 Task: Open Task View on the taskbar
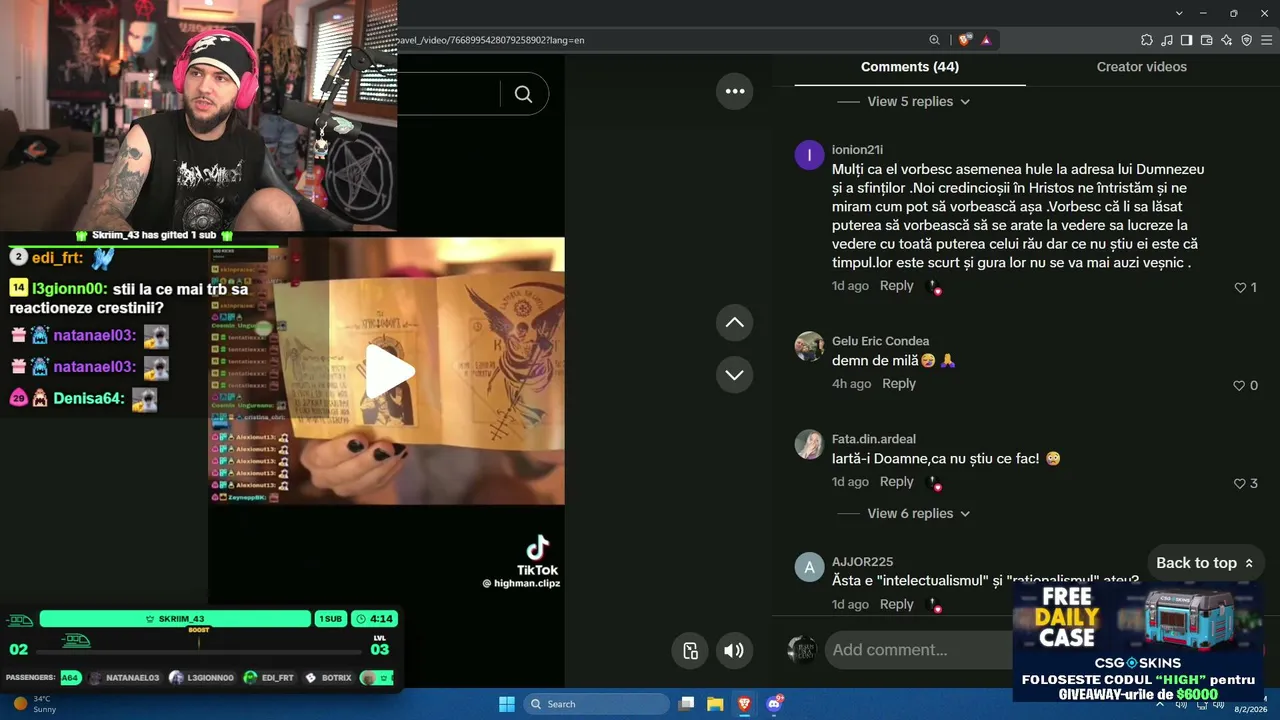[x=686, y=704]
